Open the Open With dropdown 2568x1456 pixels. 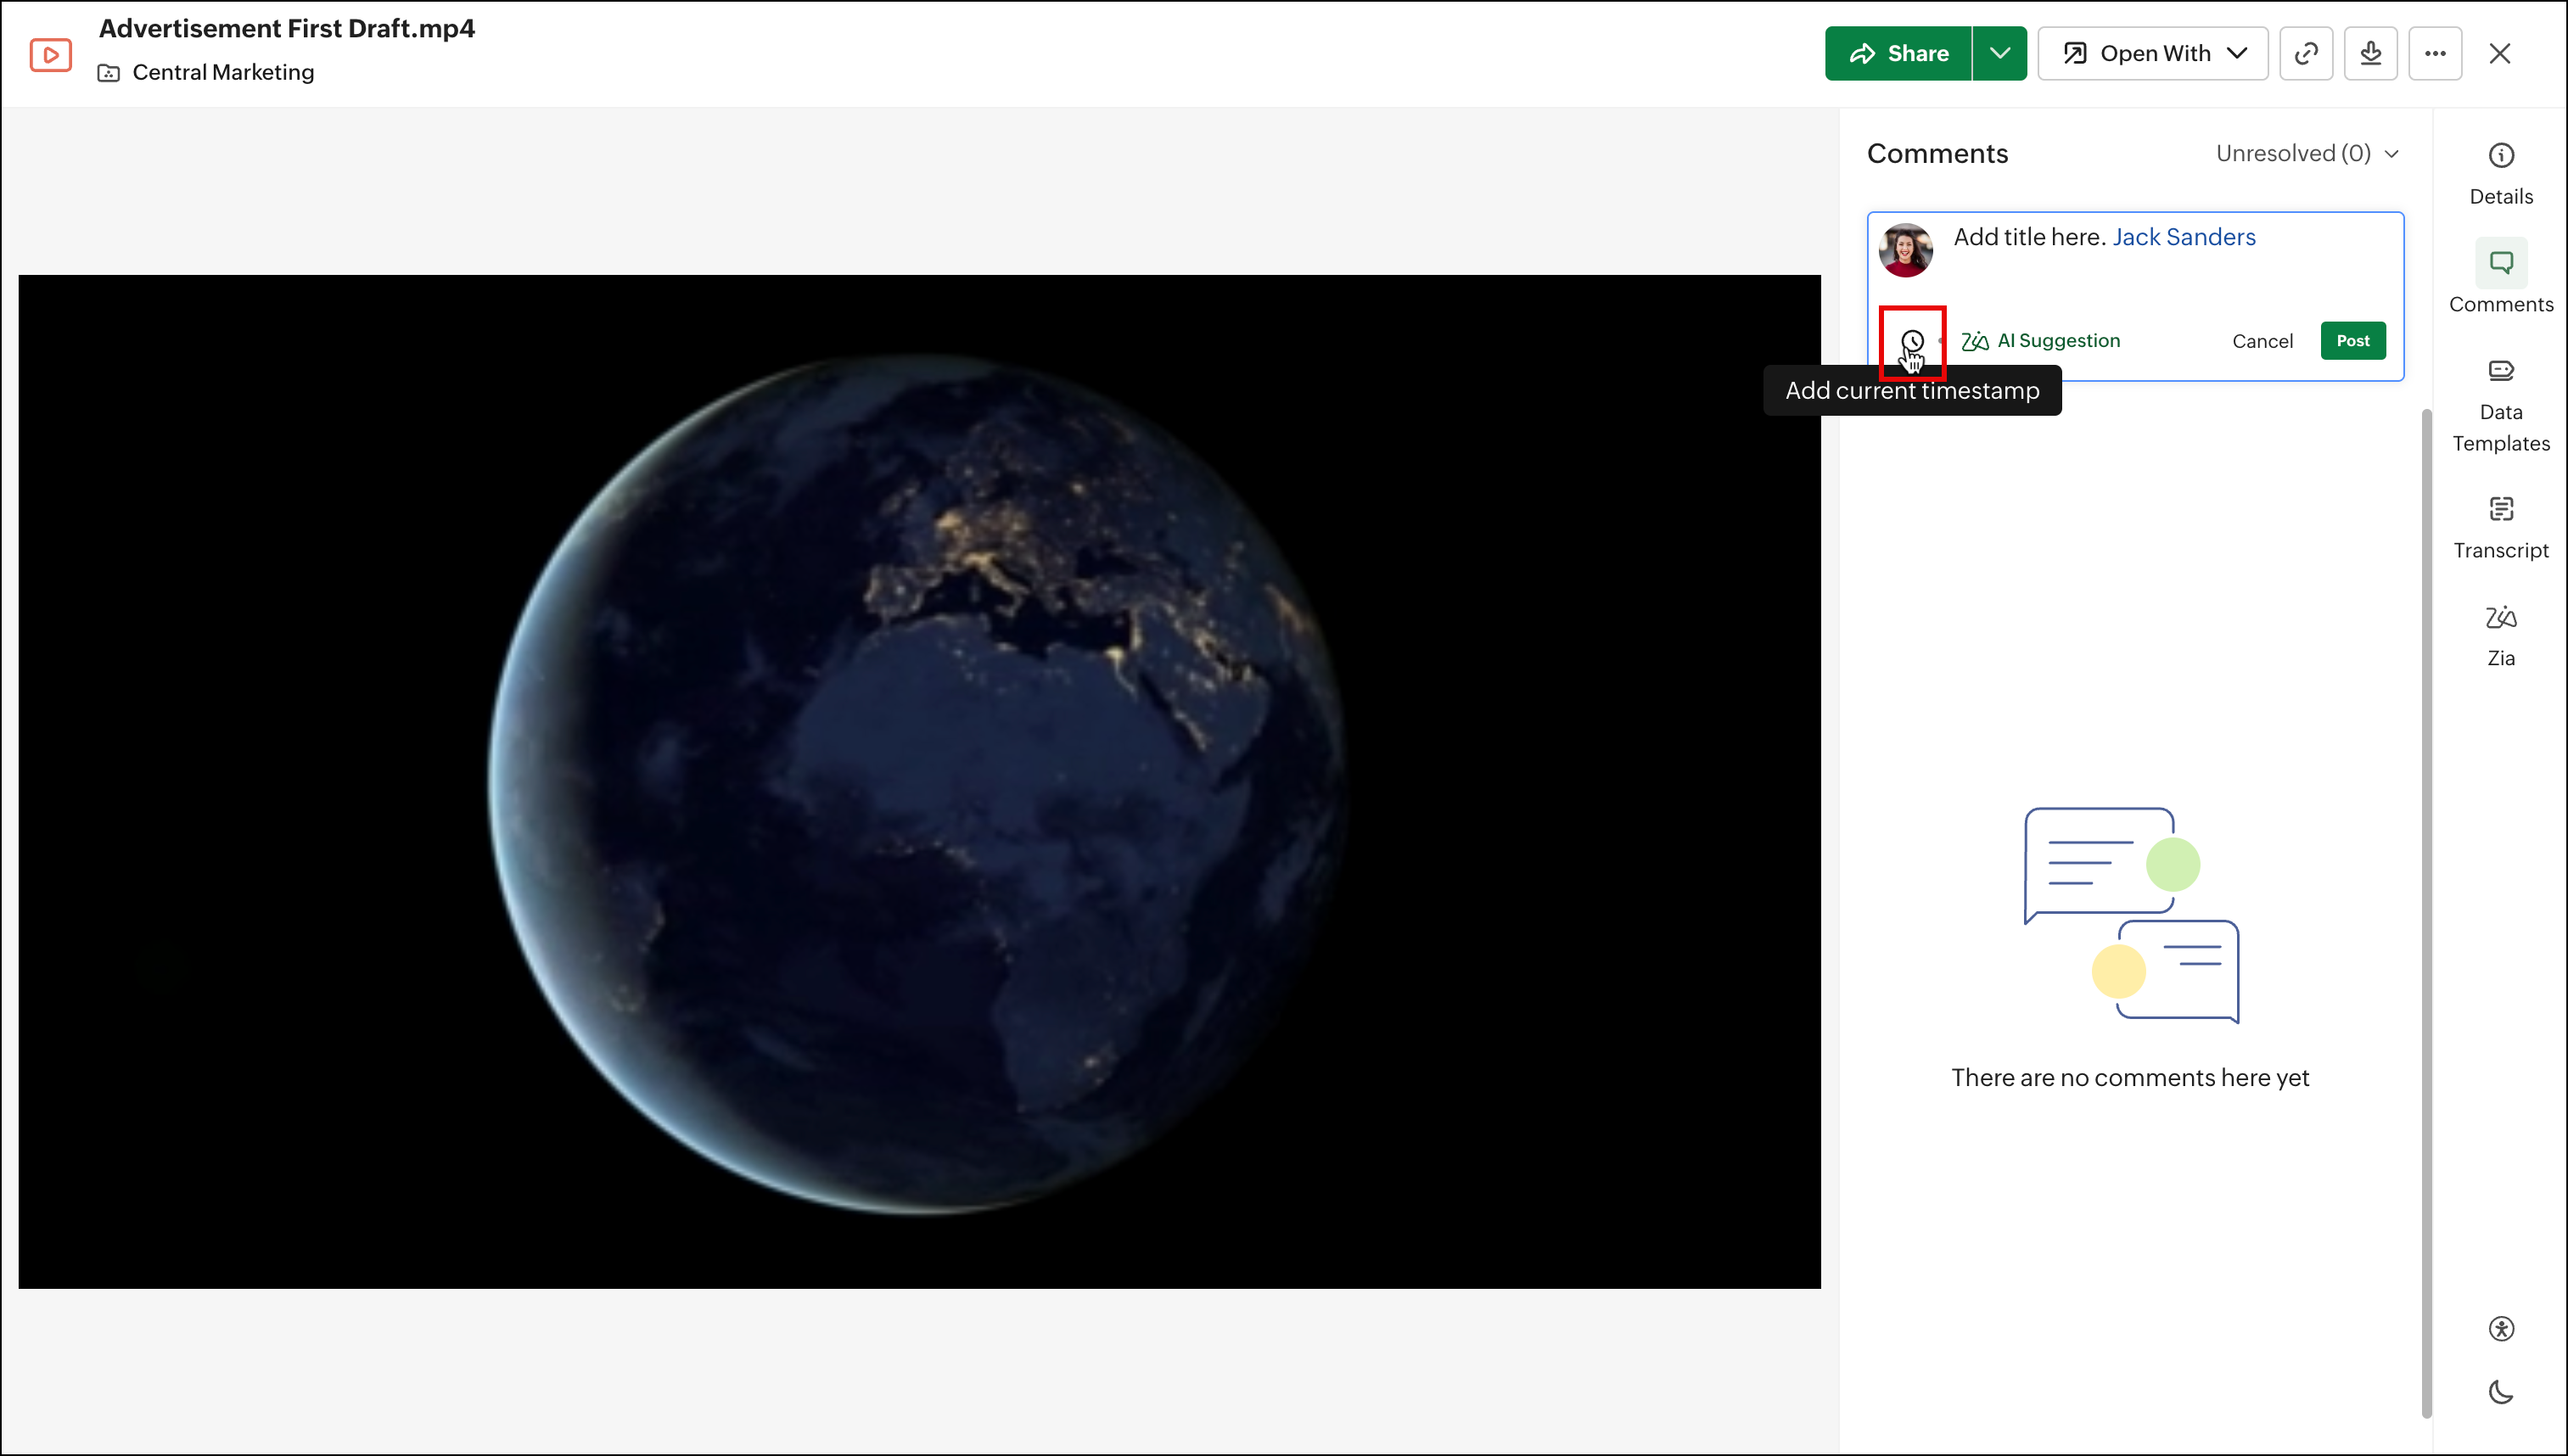coord(2153,53)
